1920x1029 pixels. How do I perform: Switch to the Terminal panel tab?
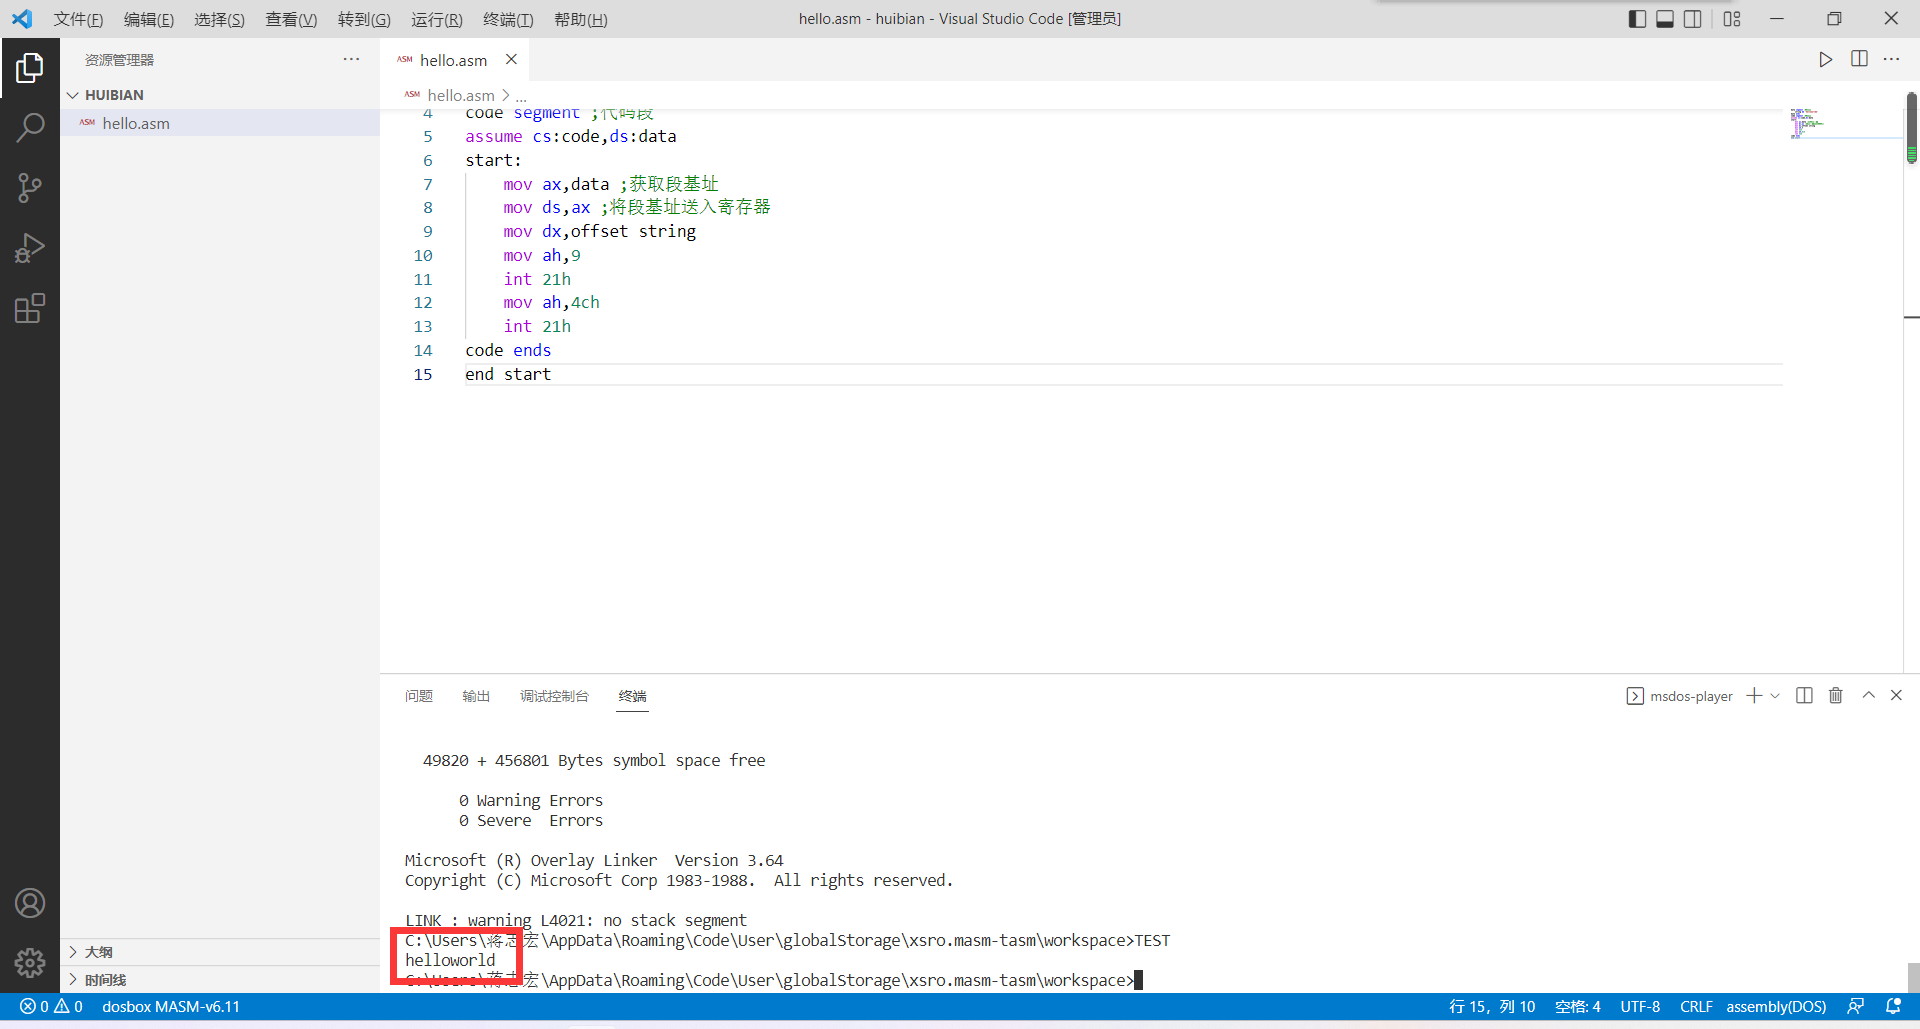pos(632,696)
